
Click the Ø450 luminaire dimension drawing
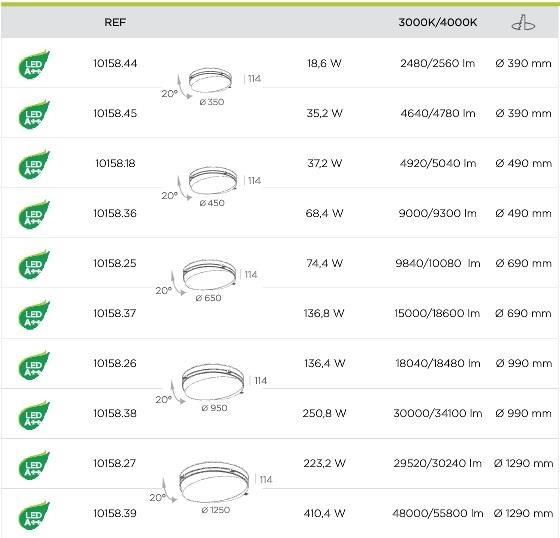[211, 187]
